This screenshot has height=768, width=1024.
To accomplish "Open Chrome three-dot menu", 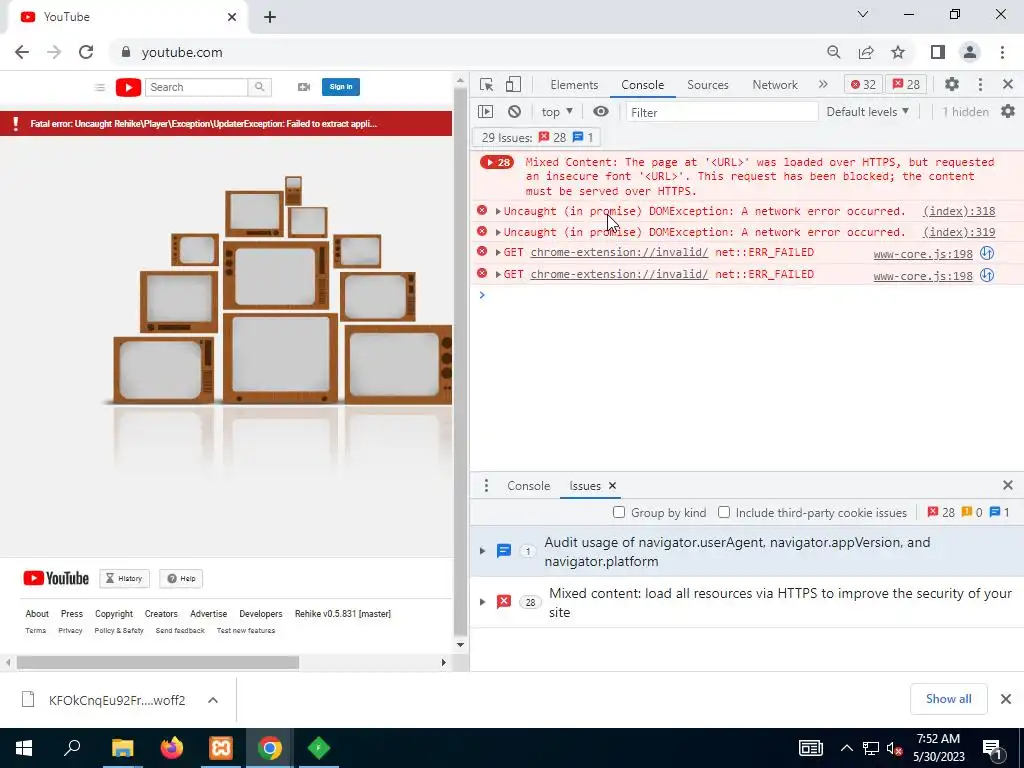I will (x=1002, y=52).
